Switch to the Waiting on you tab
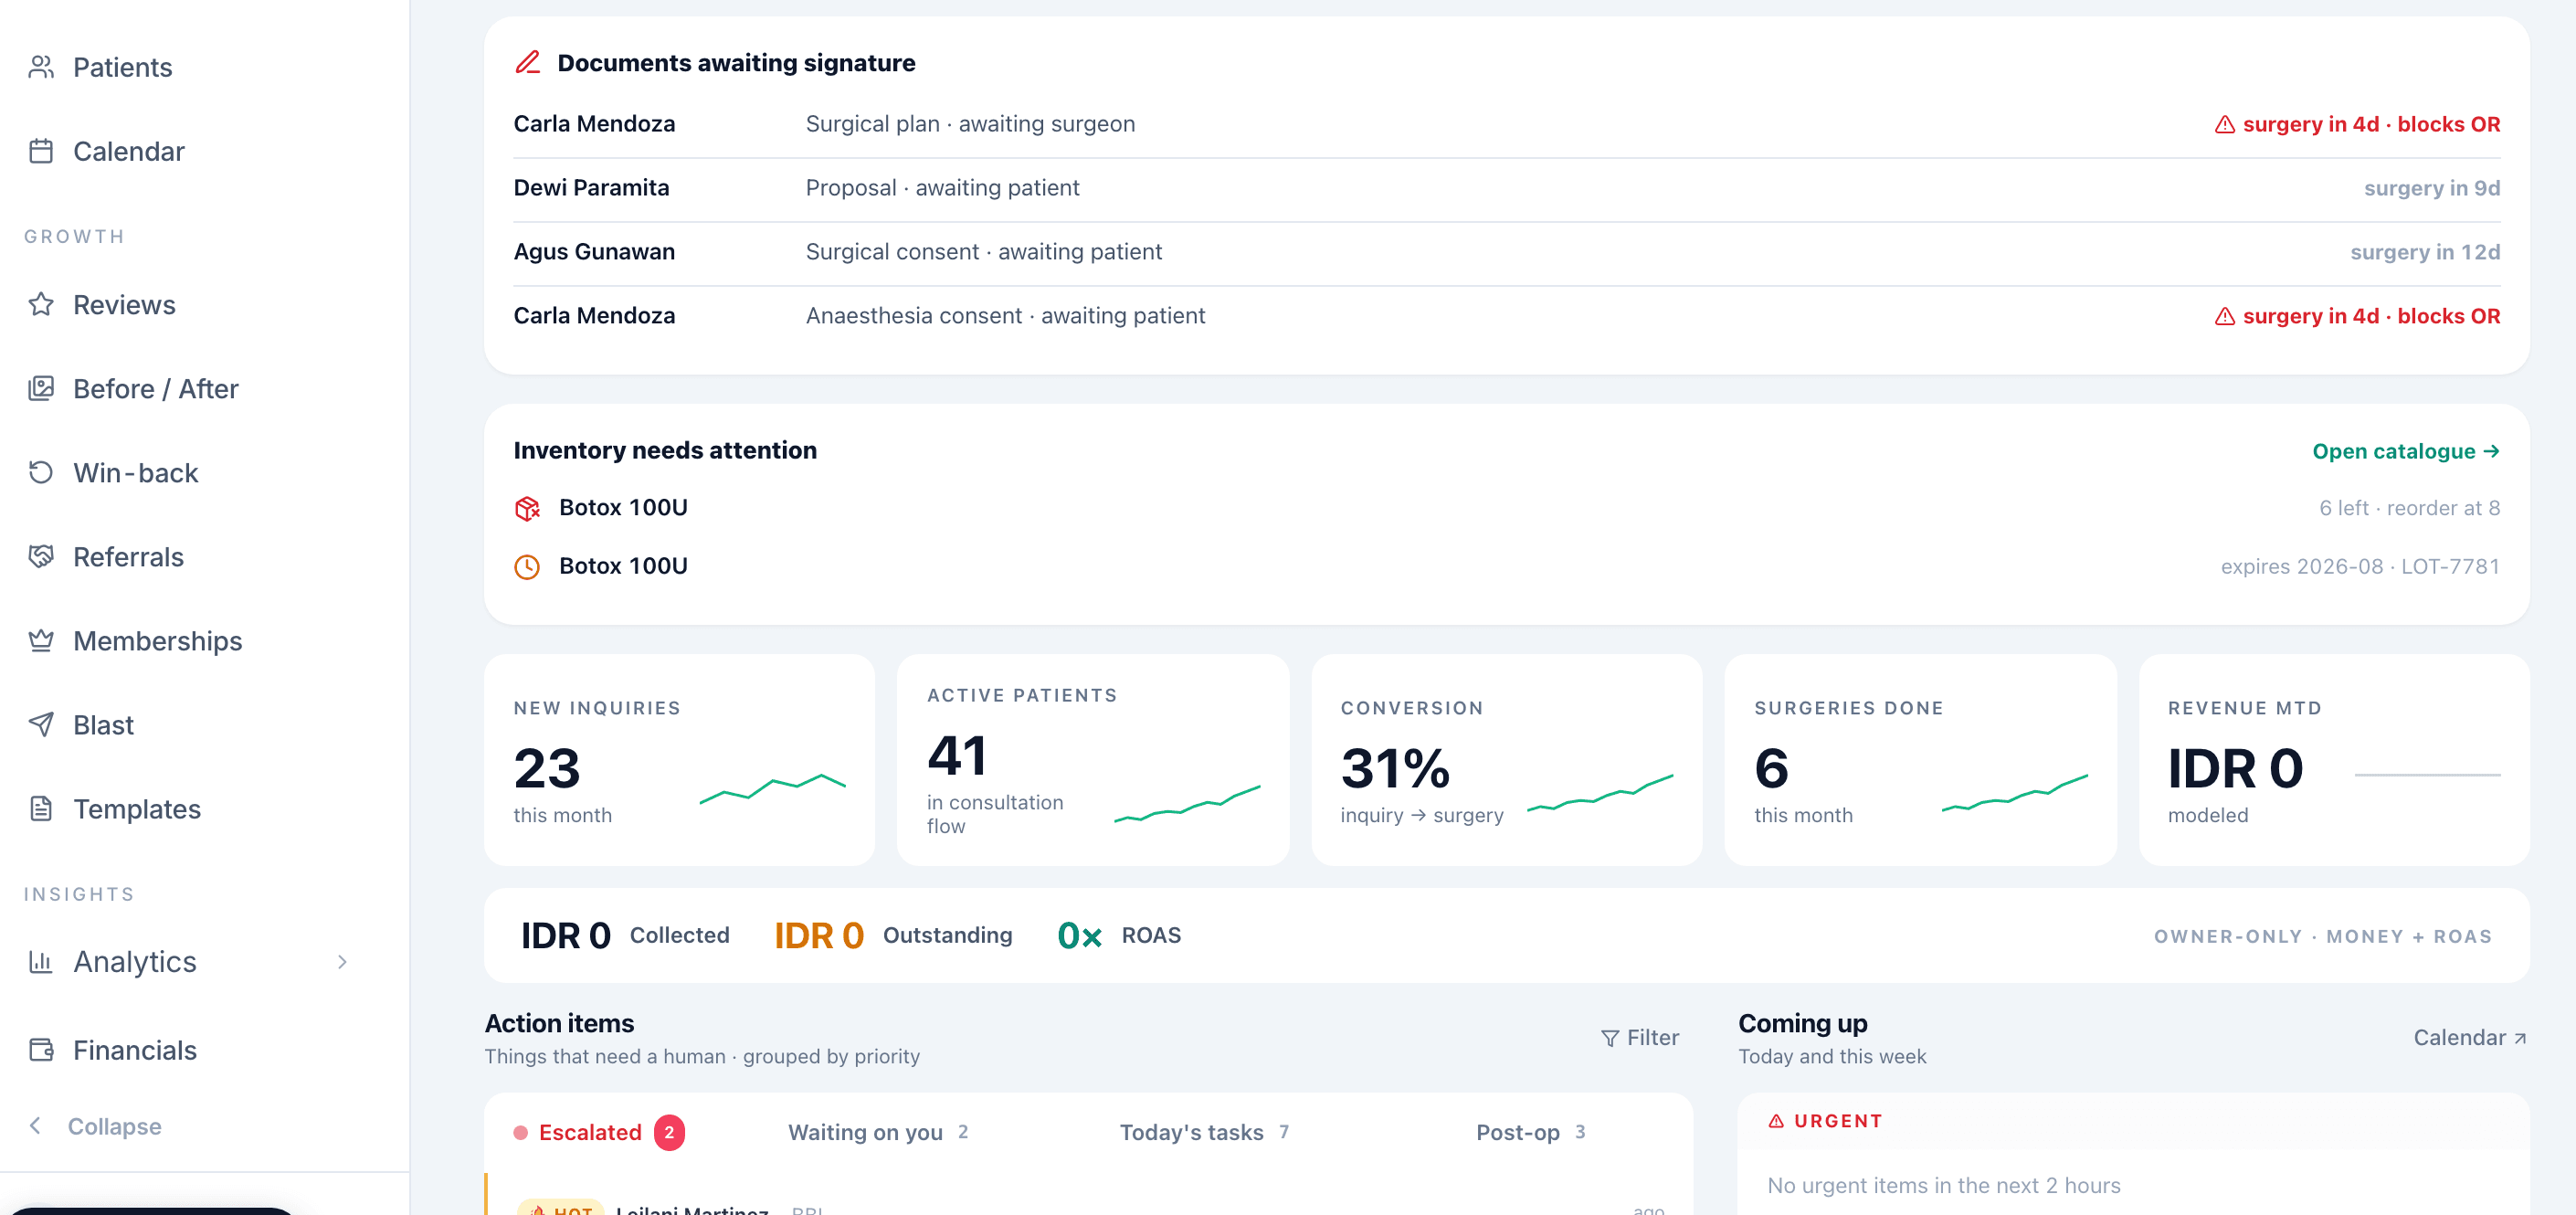2576x1215 pixels. tap(877, 1132)
